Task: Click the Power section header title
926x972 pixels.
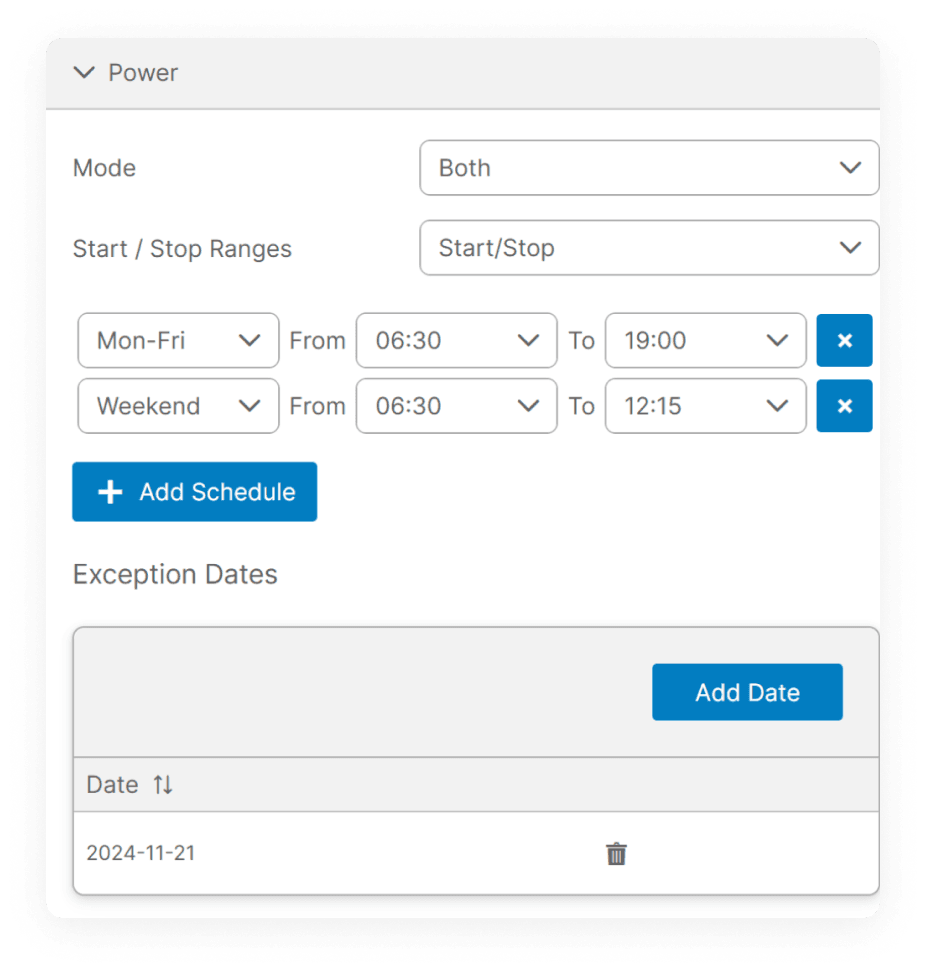Action: (143, 73)
